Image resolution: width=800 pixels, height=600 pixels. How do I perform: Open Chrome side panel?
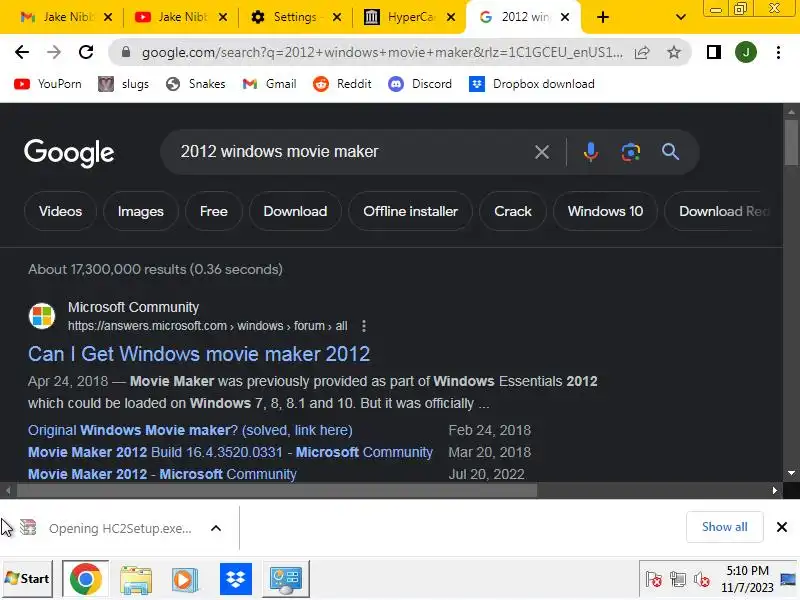point(714,52)
